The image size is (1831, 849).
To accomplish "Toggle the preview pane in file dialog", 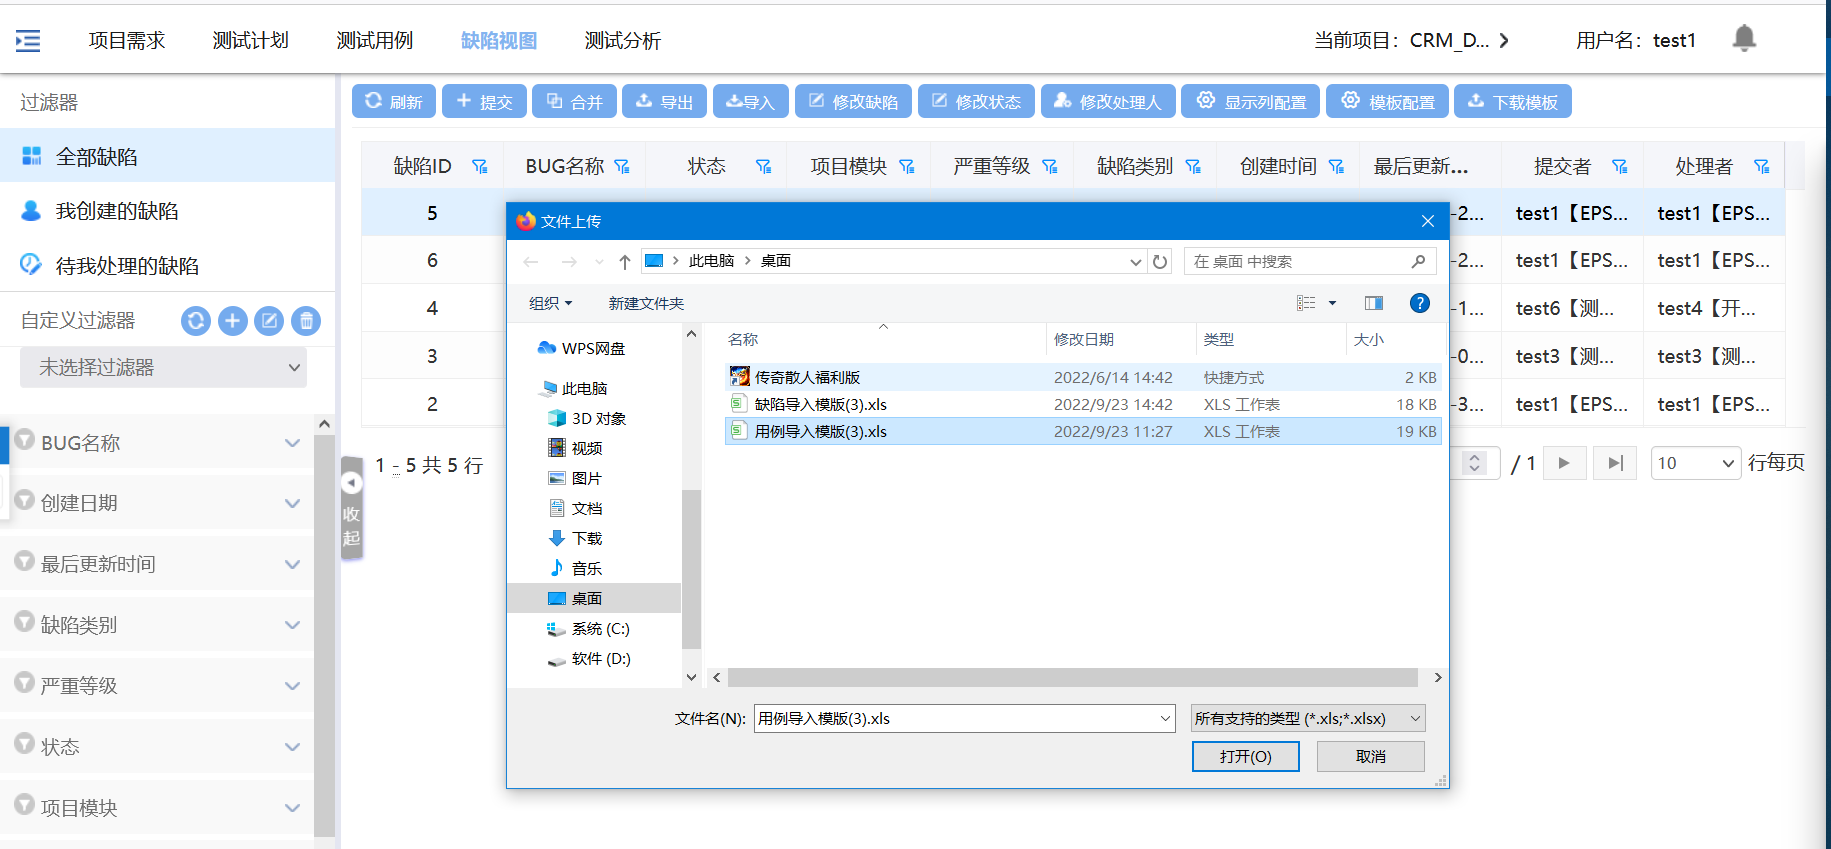I will (x=1373, y=303).
